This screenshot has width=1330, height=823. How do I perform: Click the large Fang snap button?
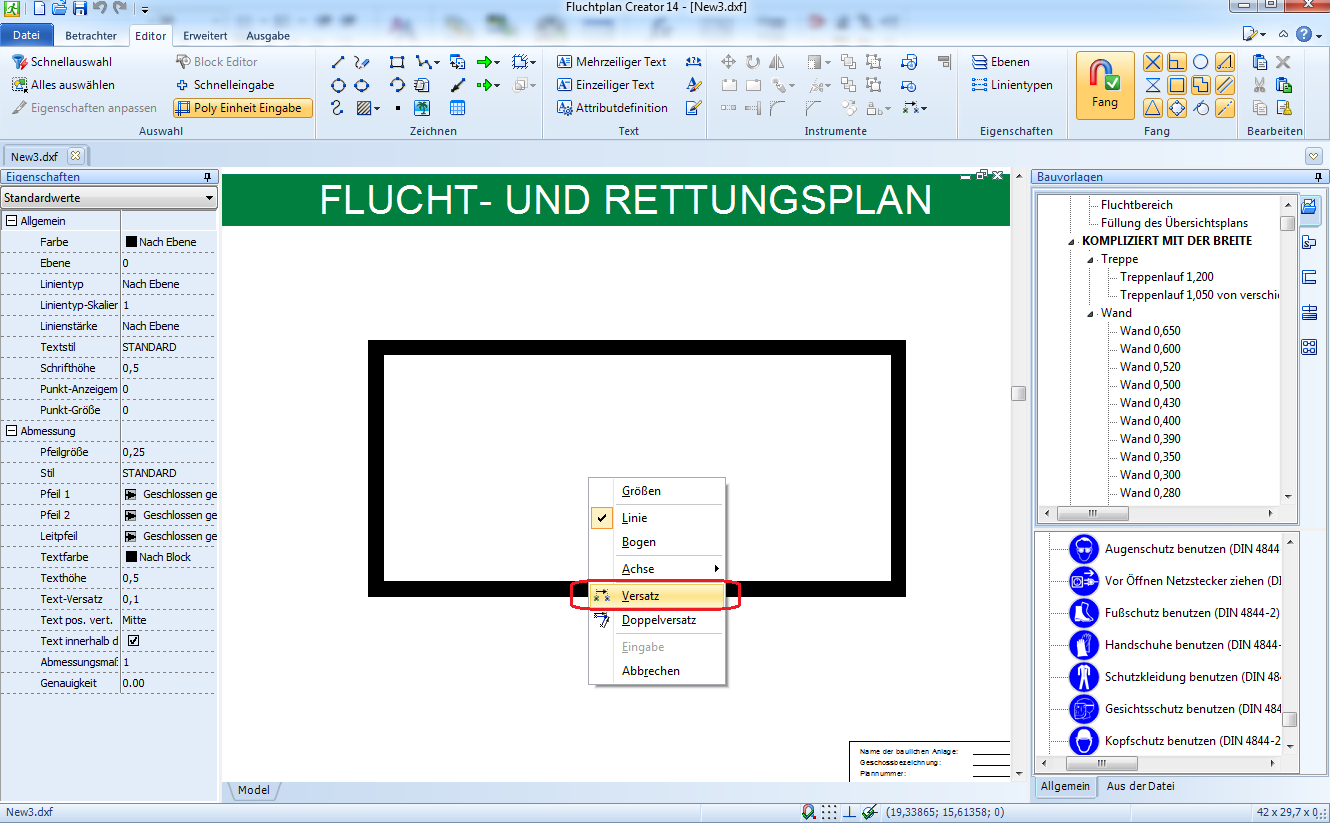(x=1105, y=86)
